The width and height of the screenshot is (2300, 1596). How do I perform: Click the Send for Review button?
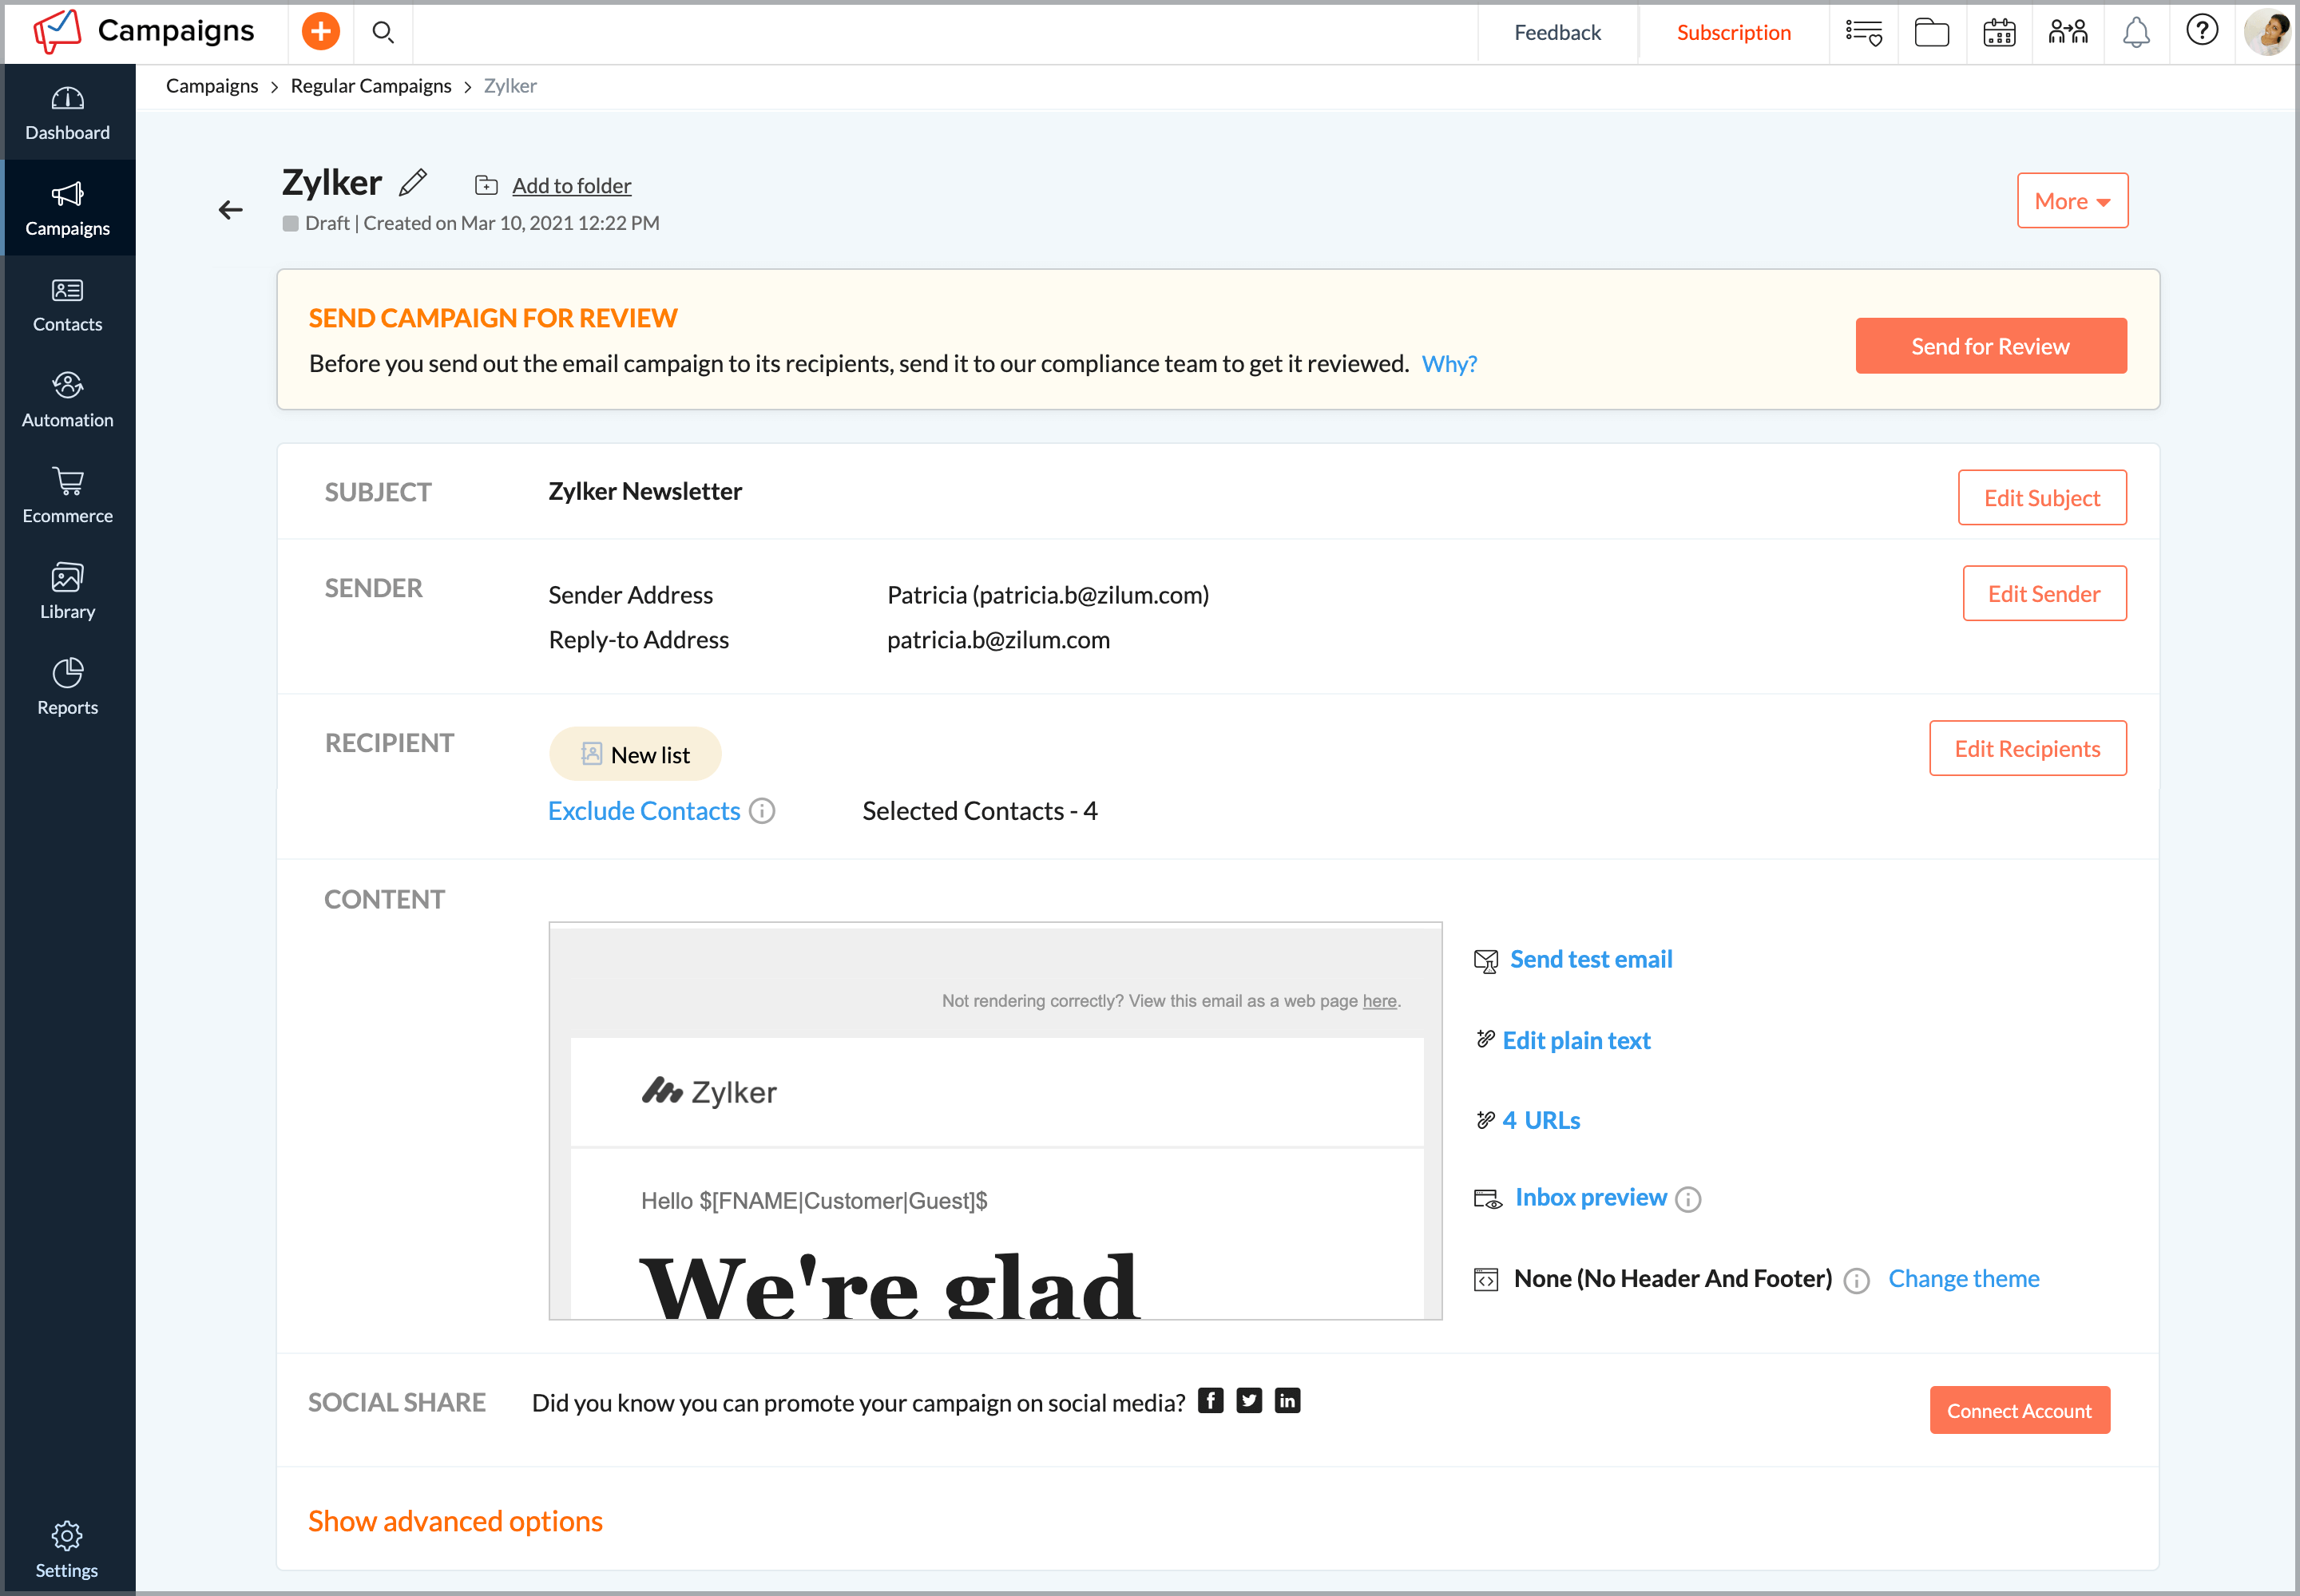(1990, 345)
